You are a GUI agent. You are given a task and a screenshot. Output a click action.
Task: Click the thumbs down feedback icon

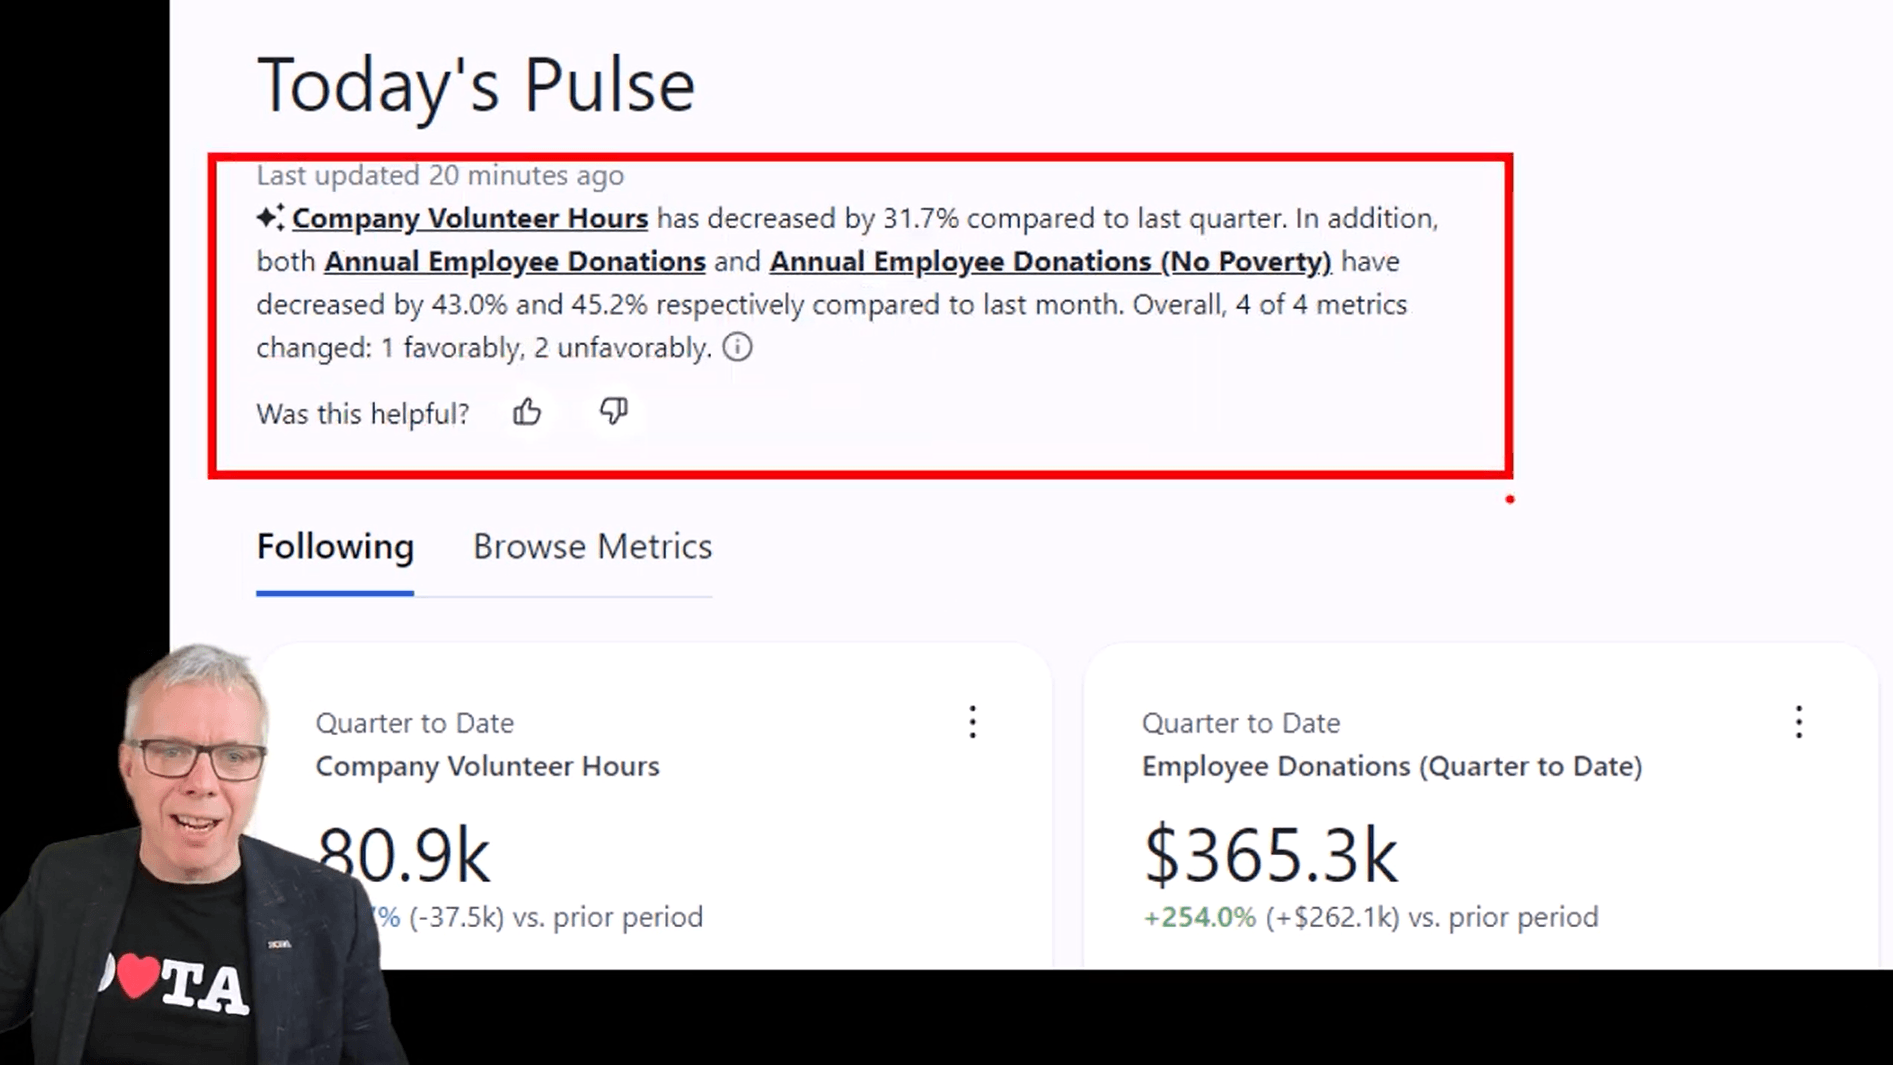tap(614, 411)
